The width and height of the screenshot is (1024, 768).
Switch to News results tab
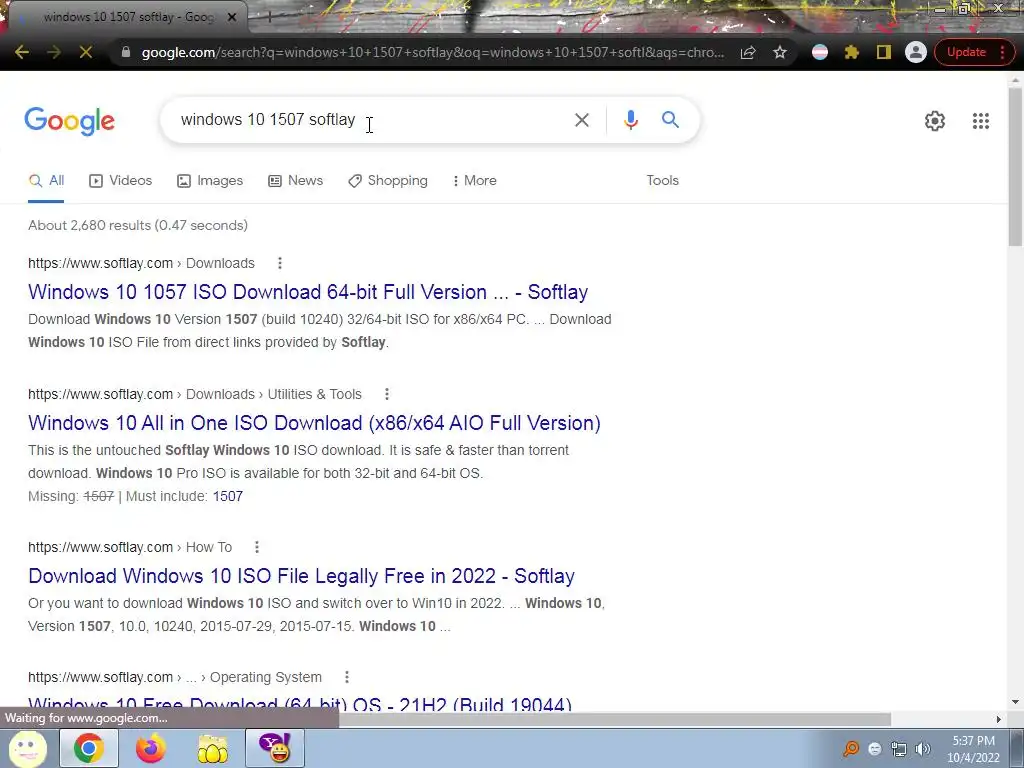(x=295, y=180)
